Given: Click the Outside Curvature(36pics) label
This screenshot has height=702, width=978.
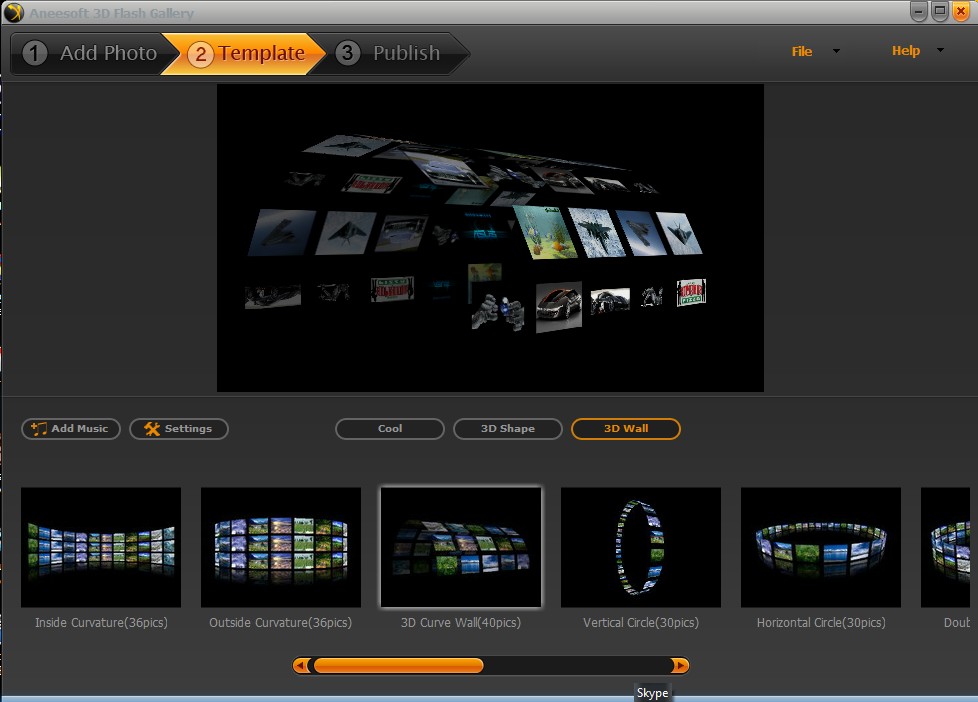Looking at the screenshot, I should [x=281, y=623].
